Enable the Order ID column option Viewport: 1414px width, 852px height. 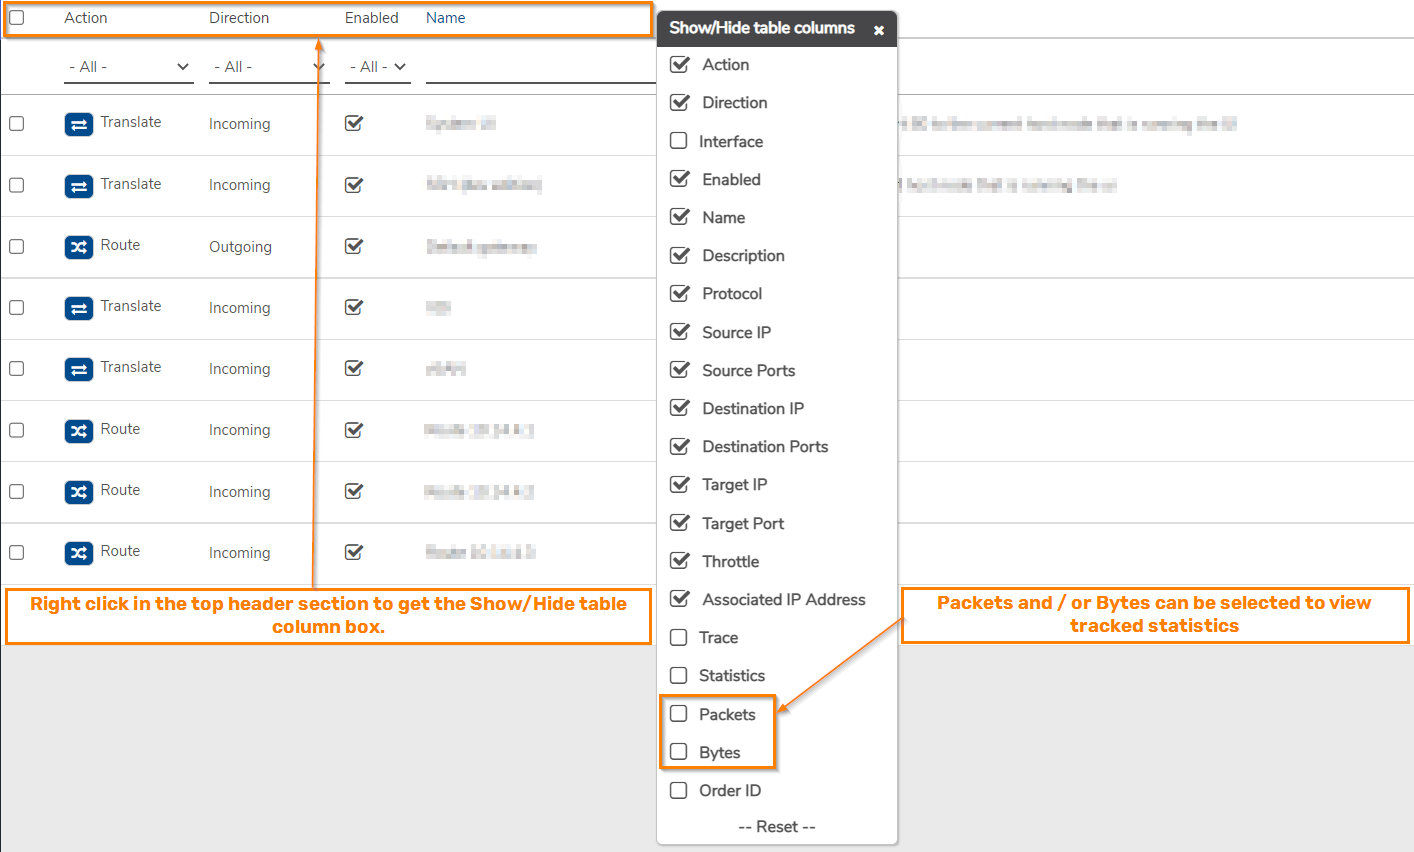[679, 790]
